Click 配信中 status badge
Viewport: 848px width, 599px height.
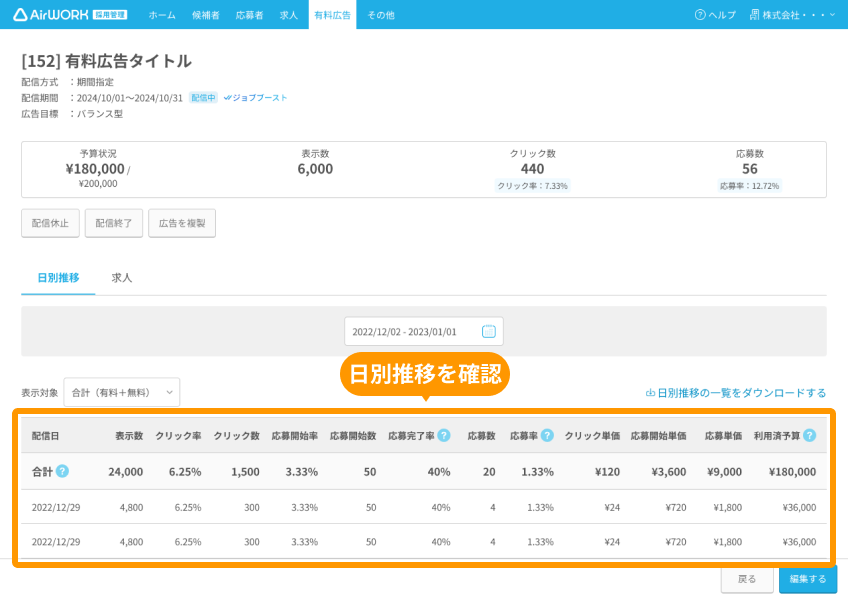203,98
